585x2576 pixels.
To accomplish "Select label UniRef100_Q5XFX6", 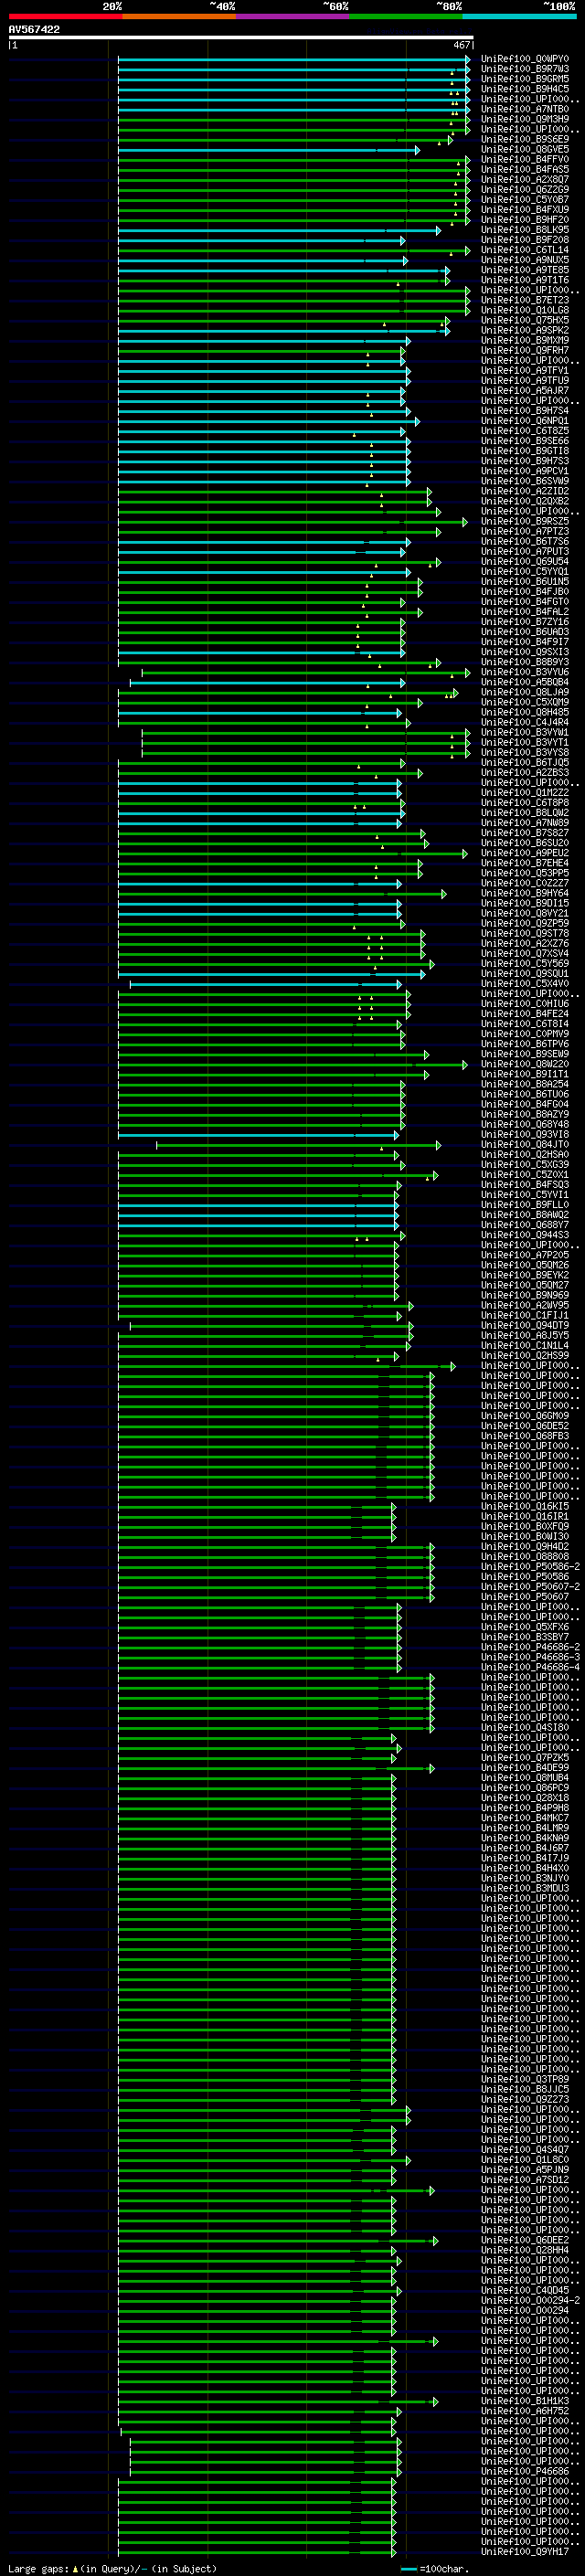I will pos(525,1626).
